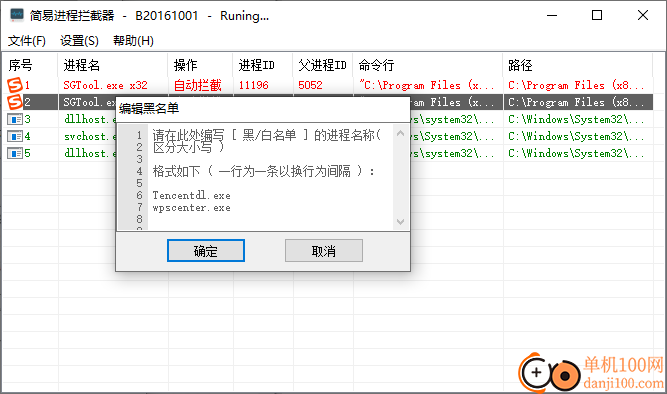Confirm the blacklist with 确定 button
The height and width of the screenshot is (394, 667).
(x=206, y=251)
